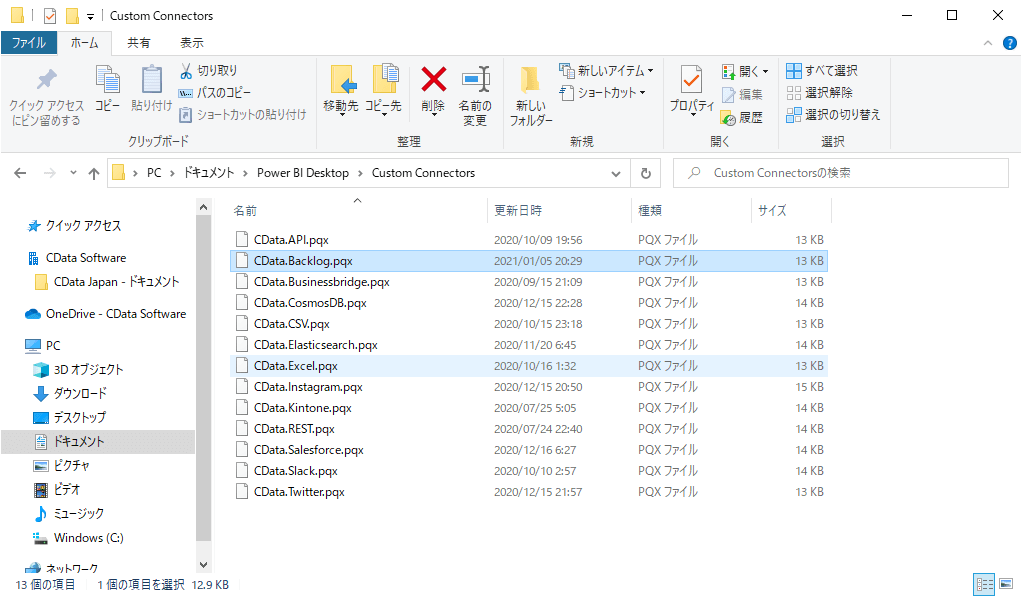The image size is (1022, 597).
Task: Create a new folder (新しいフォルダー)
Action: pyautogui.click(x=531, y=96)
